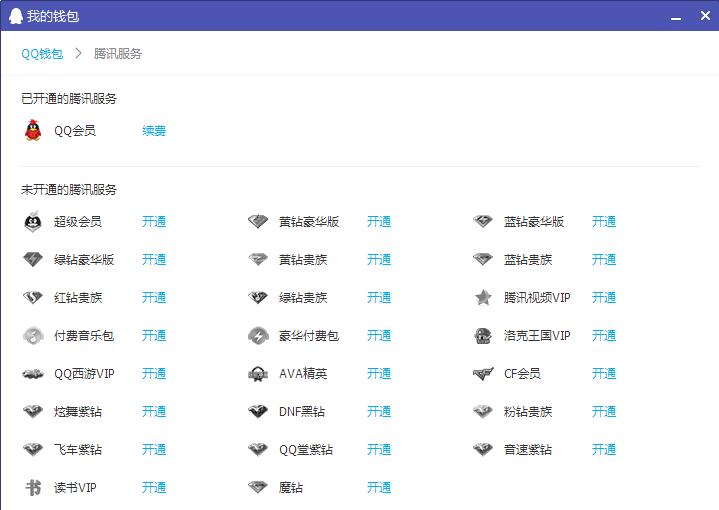Screen dimensions: 719x510
Task: Click the 洛克王国VIP character icon
Action: coord(483,336)
